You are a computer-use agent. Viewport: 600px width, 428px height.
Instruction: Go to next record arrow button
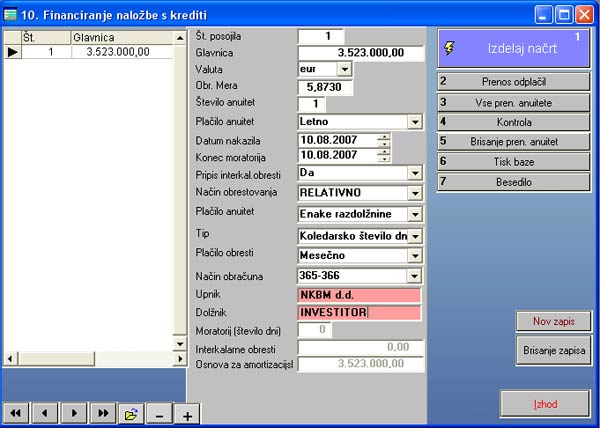[x=74, y=412]
